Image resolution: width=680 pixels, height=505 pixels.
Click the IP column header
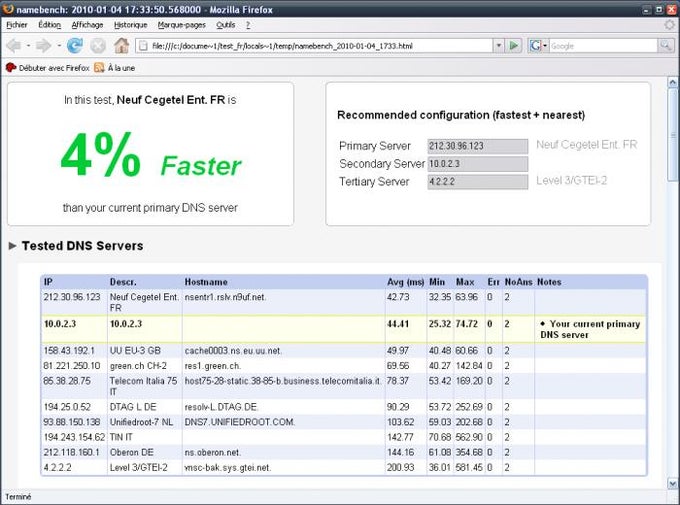point(48,282)
